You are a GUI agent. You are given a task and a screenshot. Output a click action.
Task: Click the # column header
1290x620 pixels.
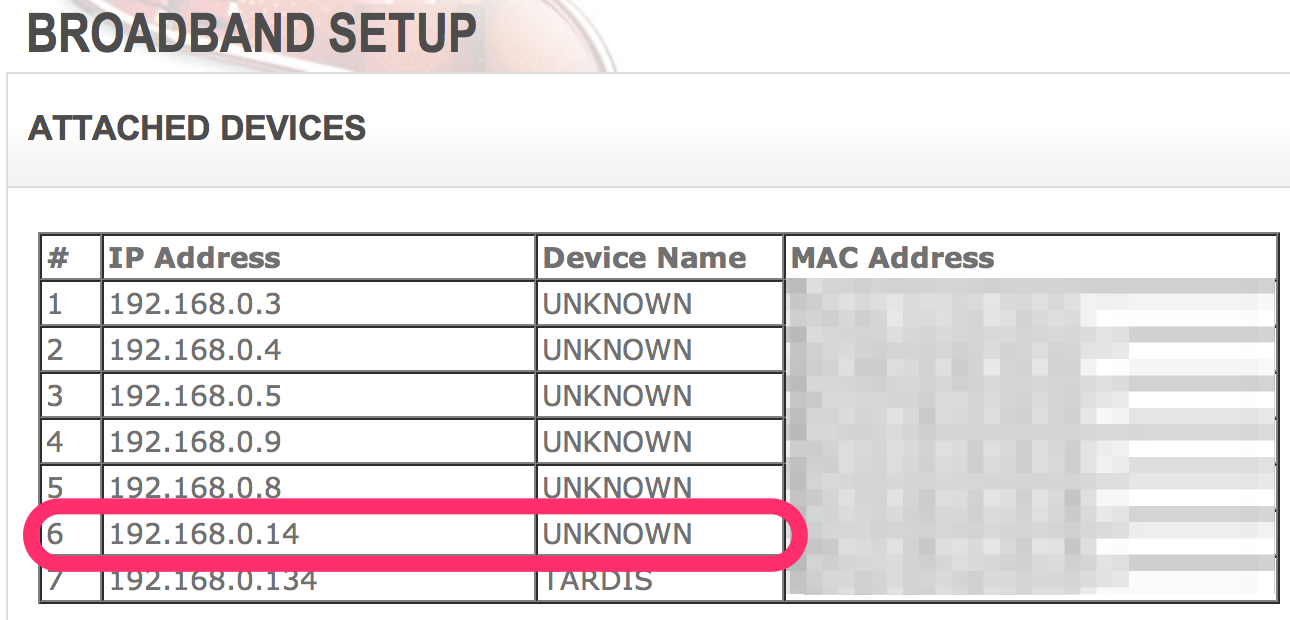(x=58, y=258)
